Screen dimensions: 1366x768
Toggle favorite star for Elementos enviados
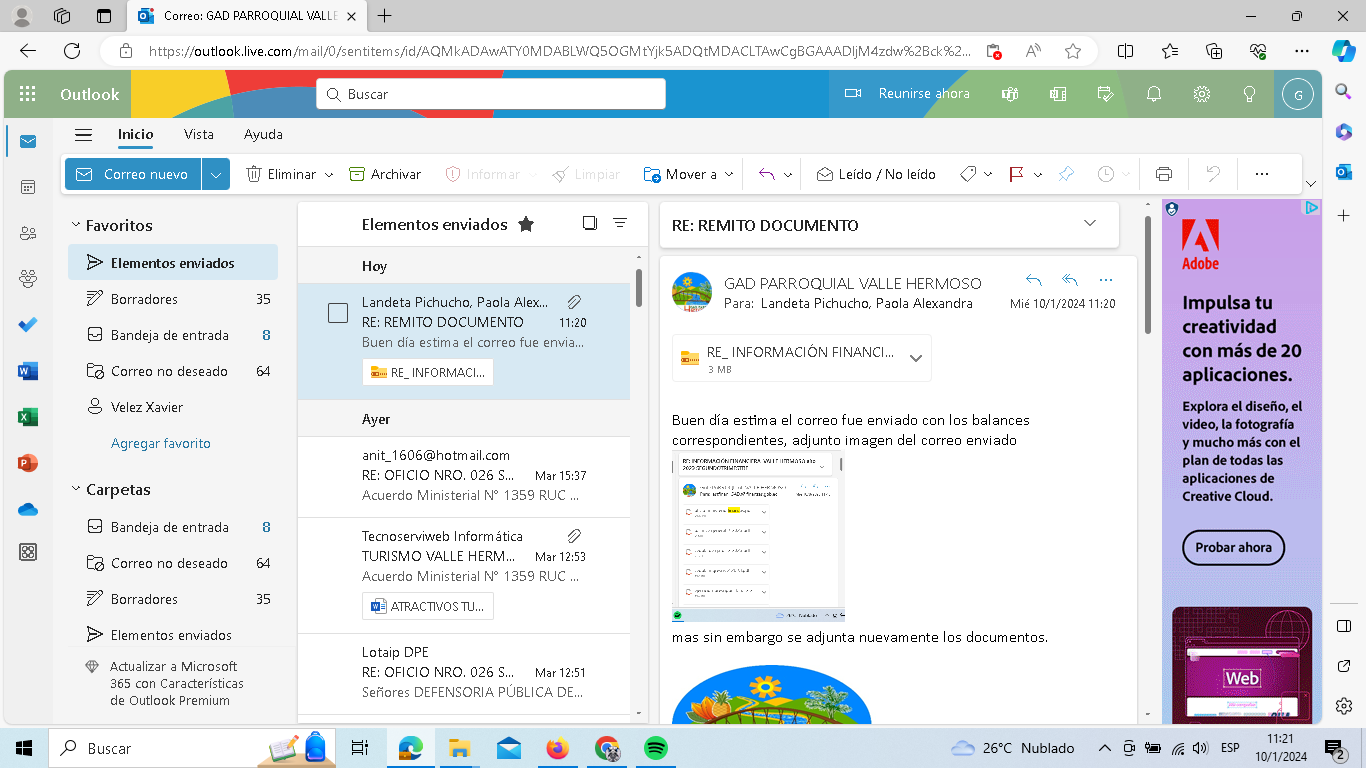tap(526, 225)
